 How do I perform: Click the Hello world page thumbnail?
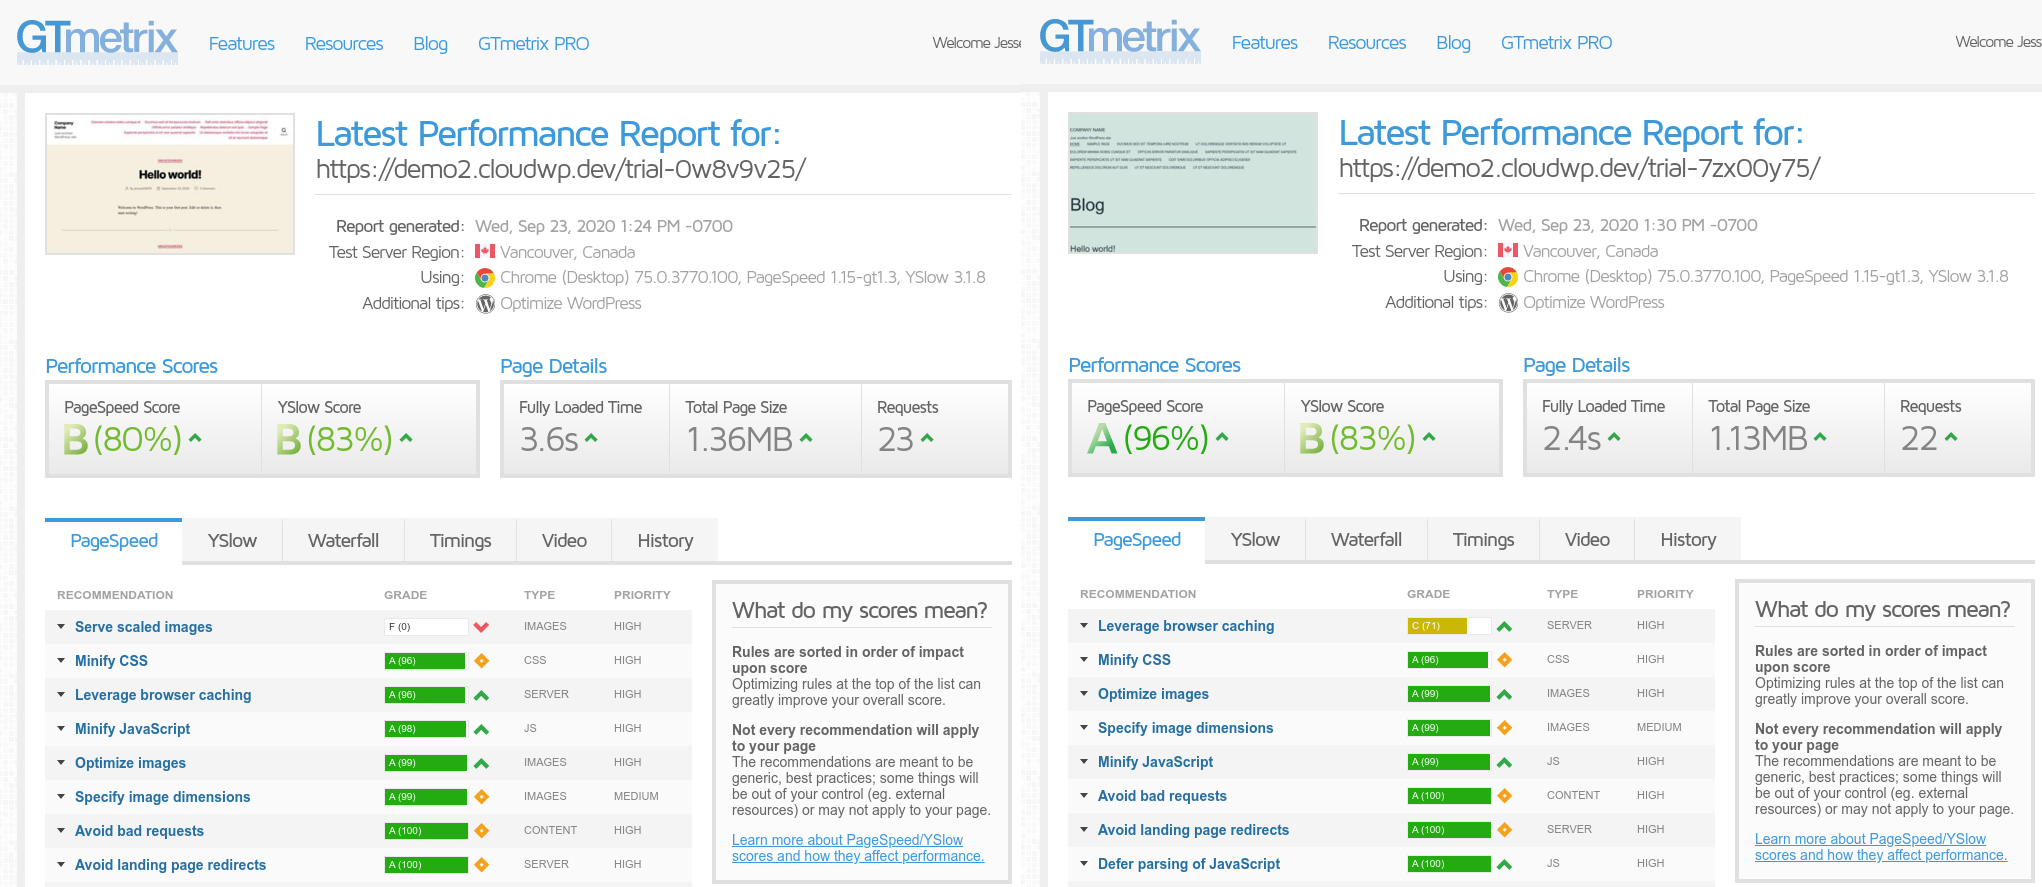point(170,184)
